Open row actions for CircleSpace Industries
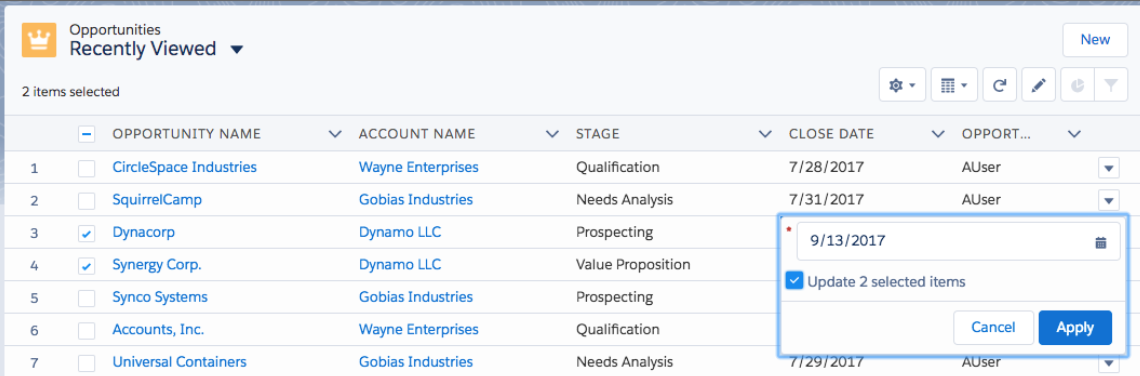This screenshot has height=376, width=1140. [1108, 169]
